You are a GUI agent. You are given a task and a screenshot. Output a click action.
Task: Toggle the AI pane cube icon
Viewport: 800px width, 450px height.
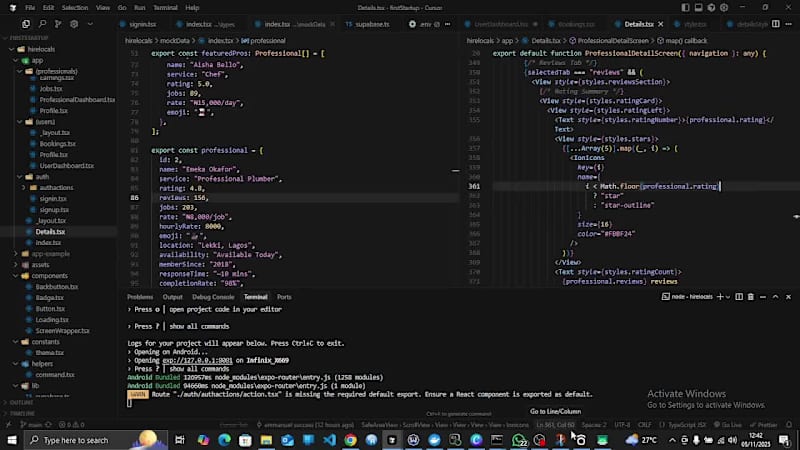tap(711, 8)
